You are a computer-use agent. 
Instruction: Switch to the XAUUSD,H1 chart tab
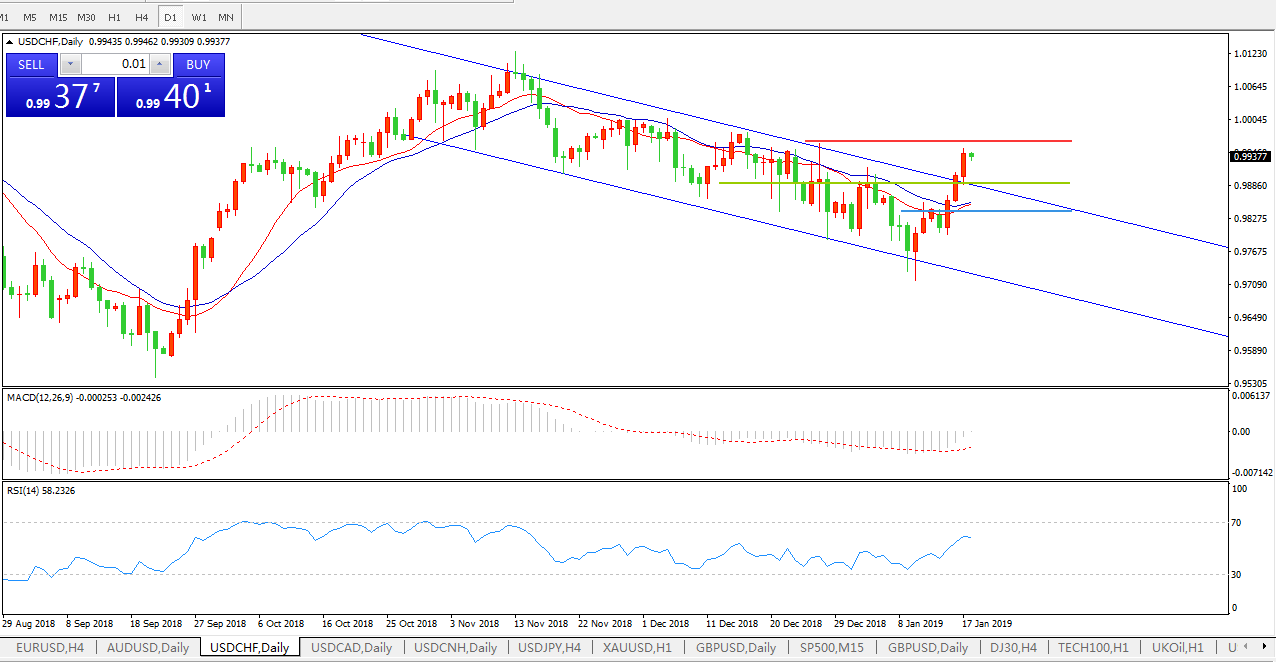point(638,648)
